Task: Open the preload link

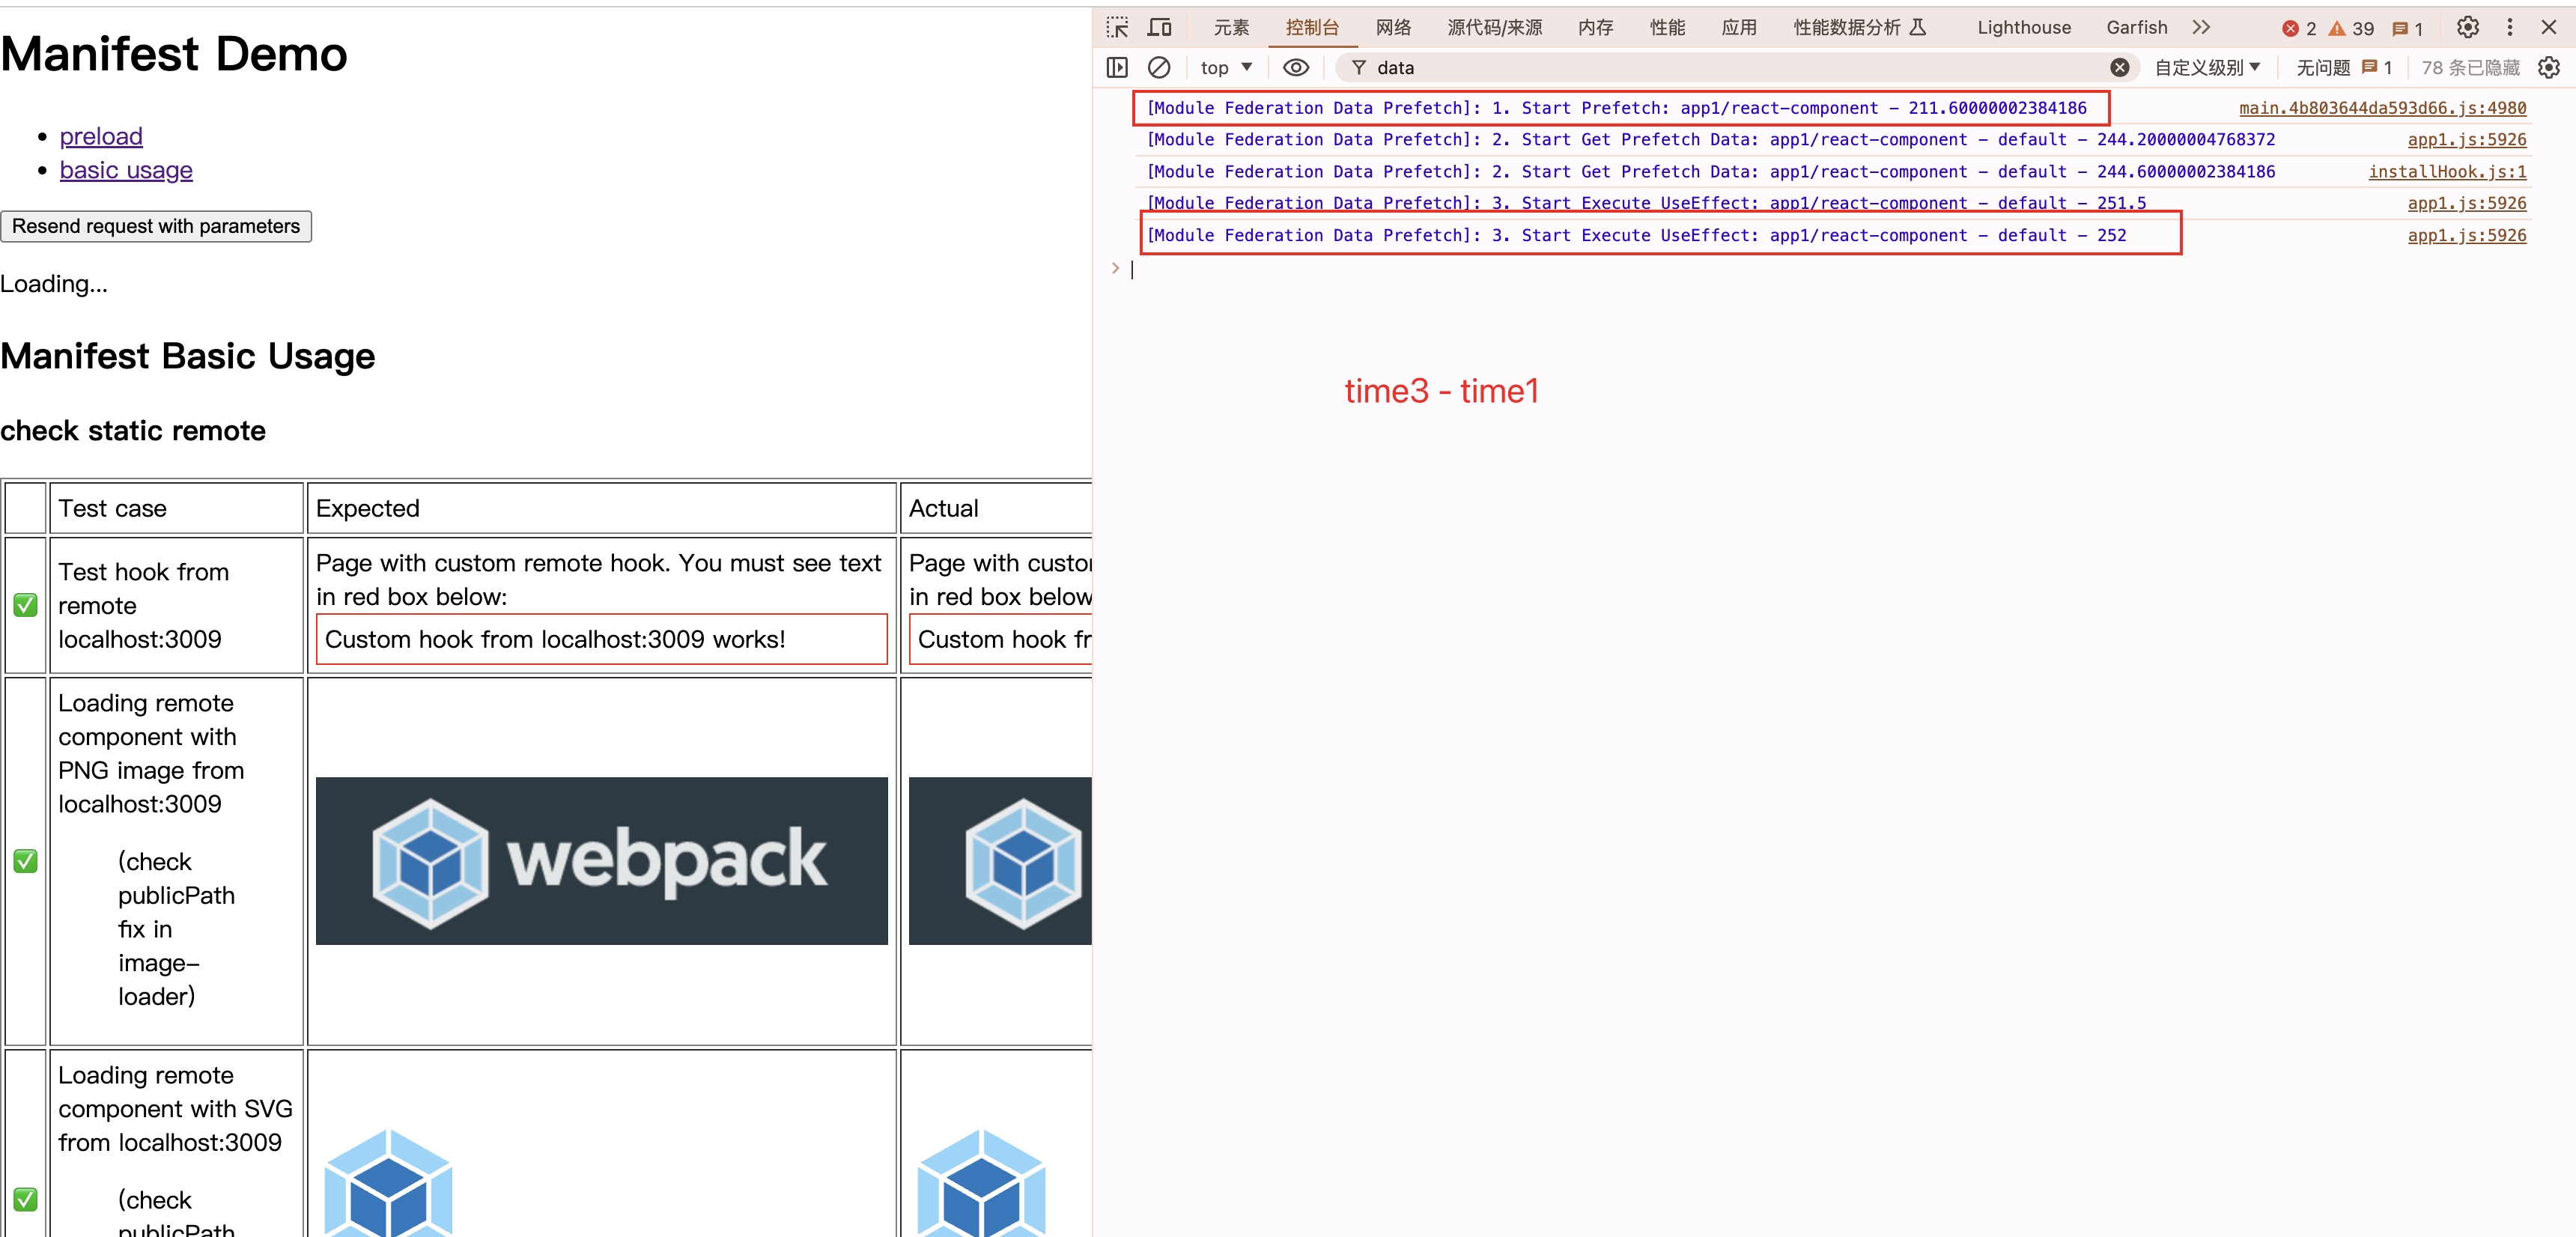Action: 101,136
